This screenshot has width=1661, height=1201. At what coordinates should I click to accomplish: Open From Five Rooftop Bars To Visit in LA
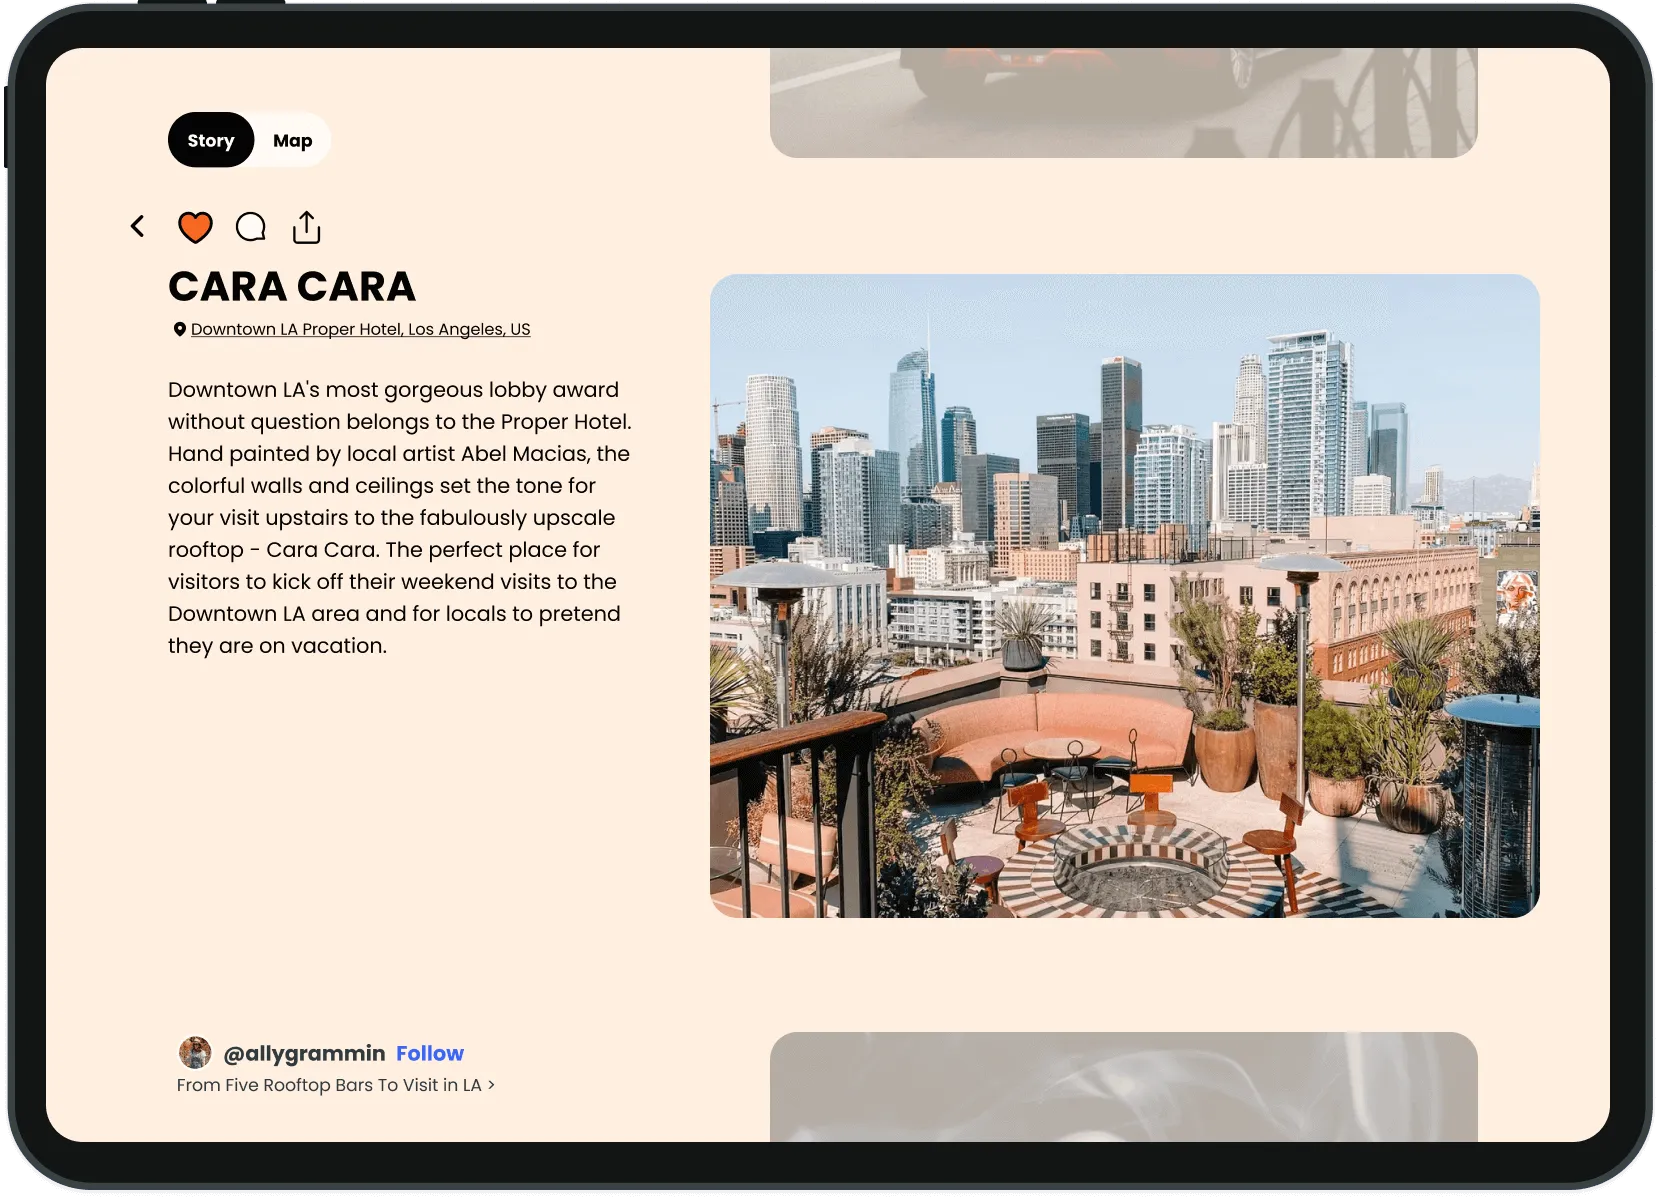coord(329,1085)
